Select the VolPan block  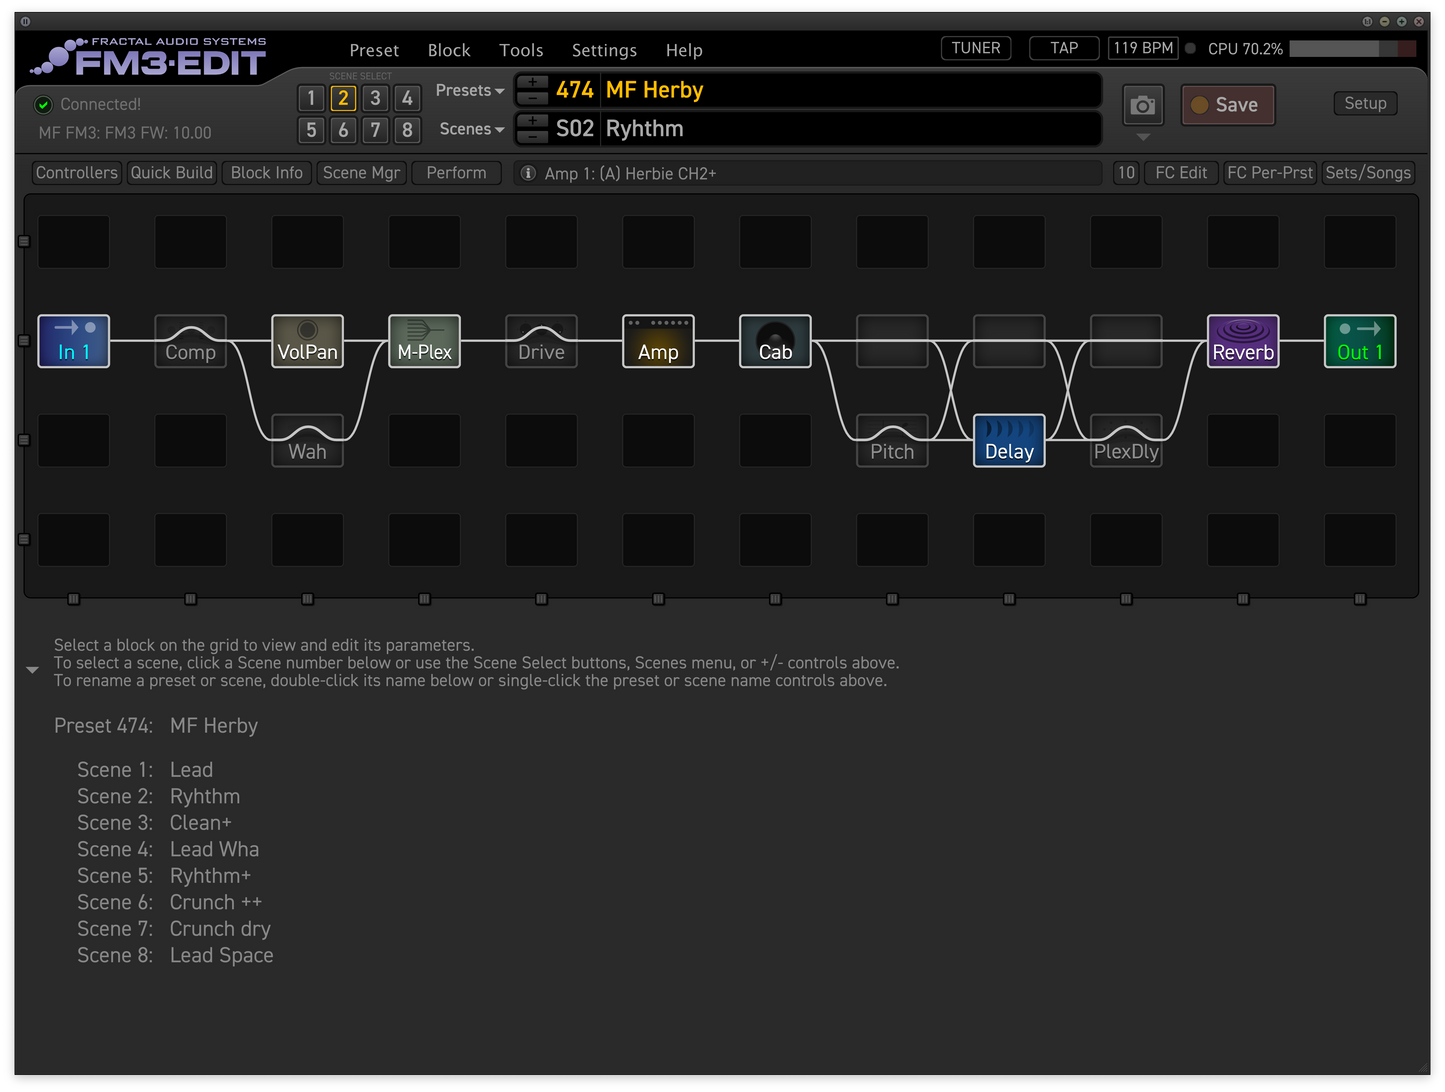[307, 341]
